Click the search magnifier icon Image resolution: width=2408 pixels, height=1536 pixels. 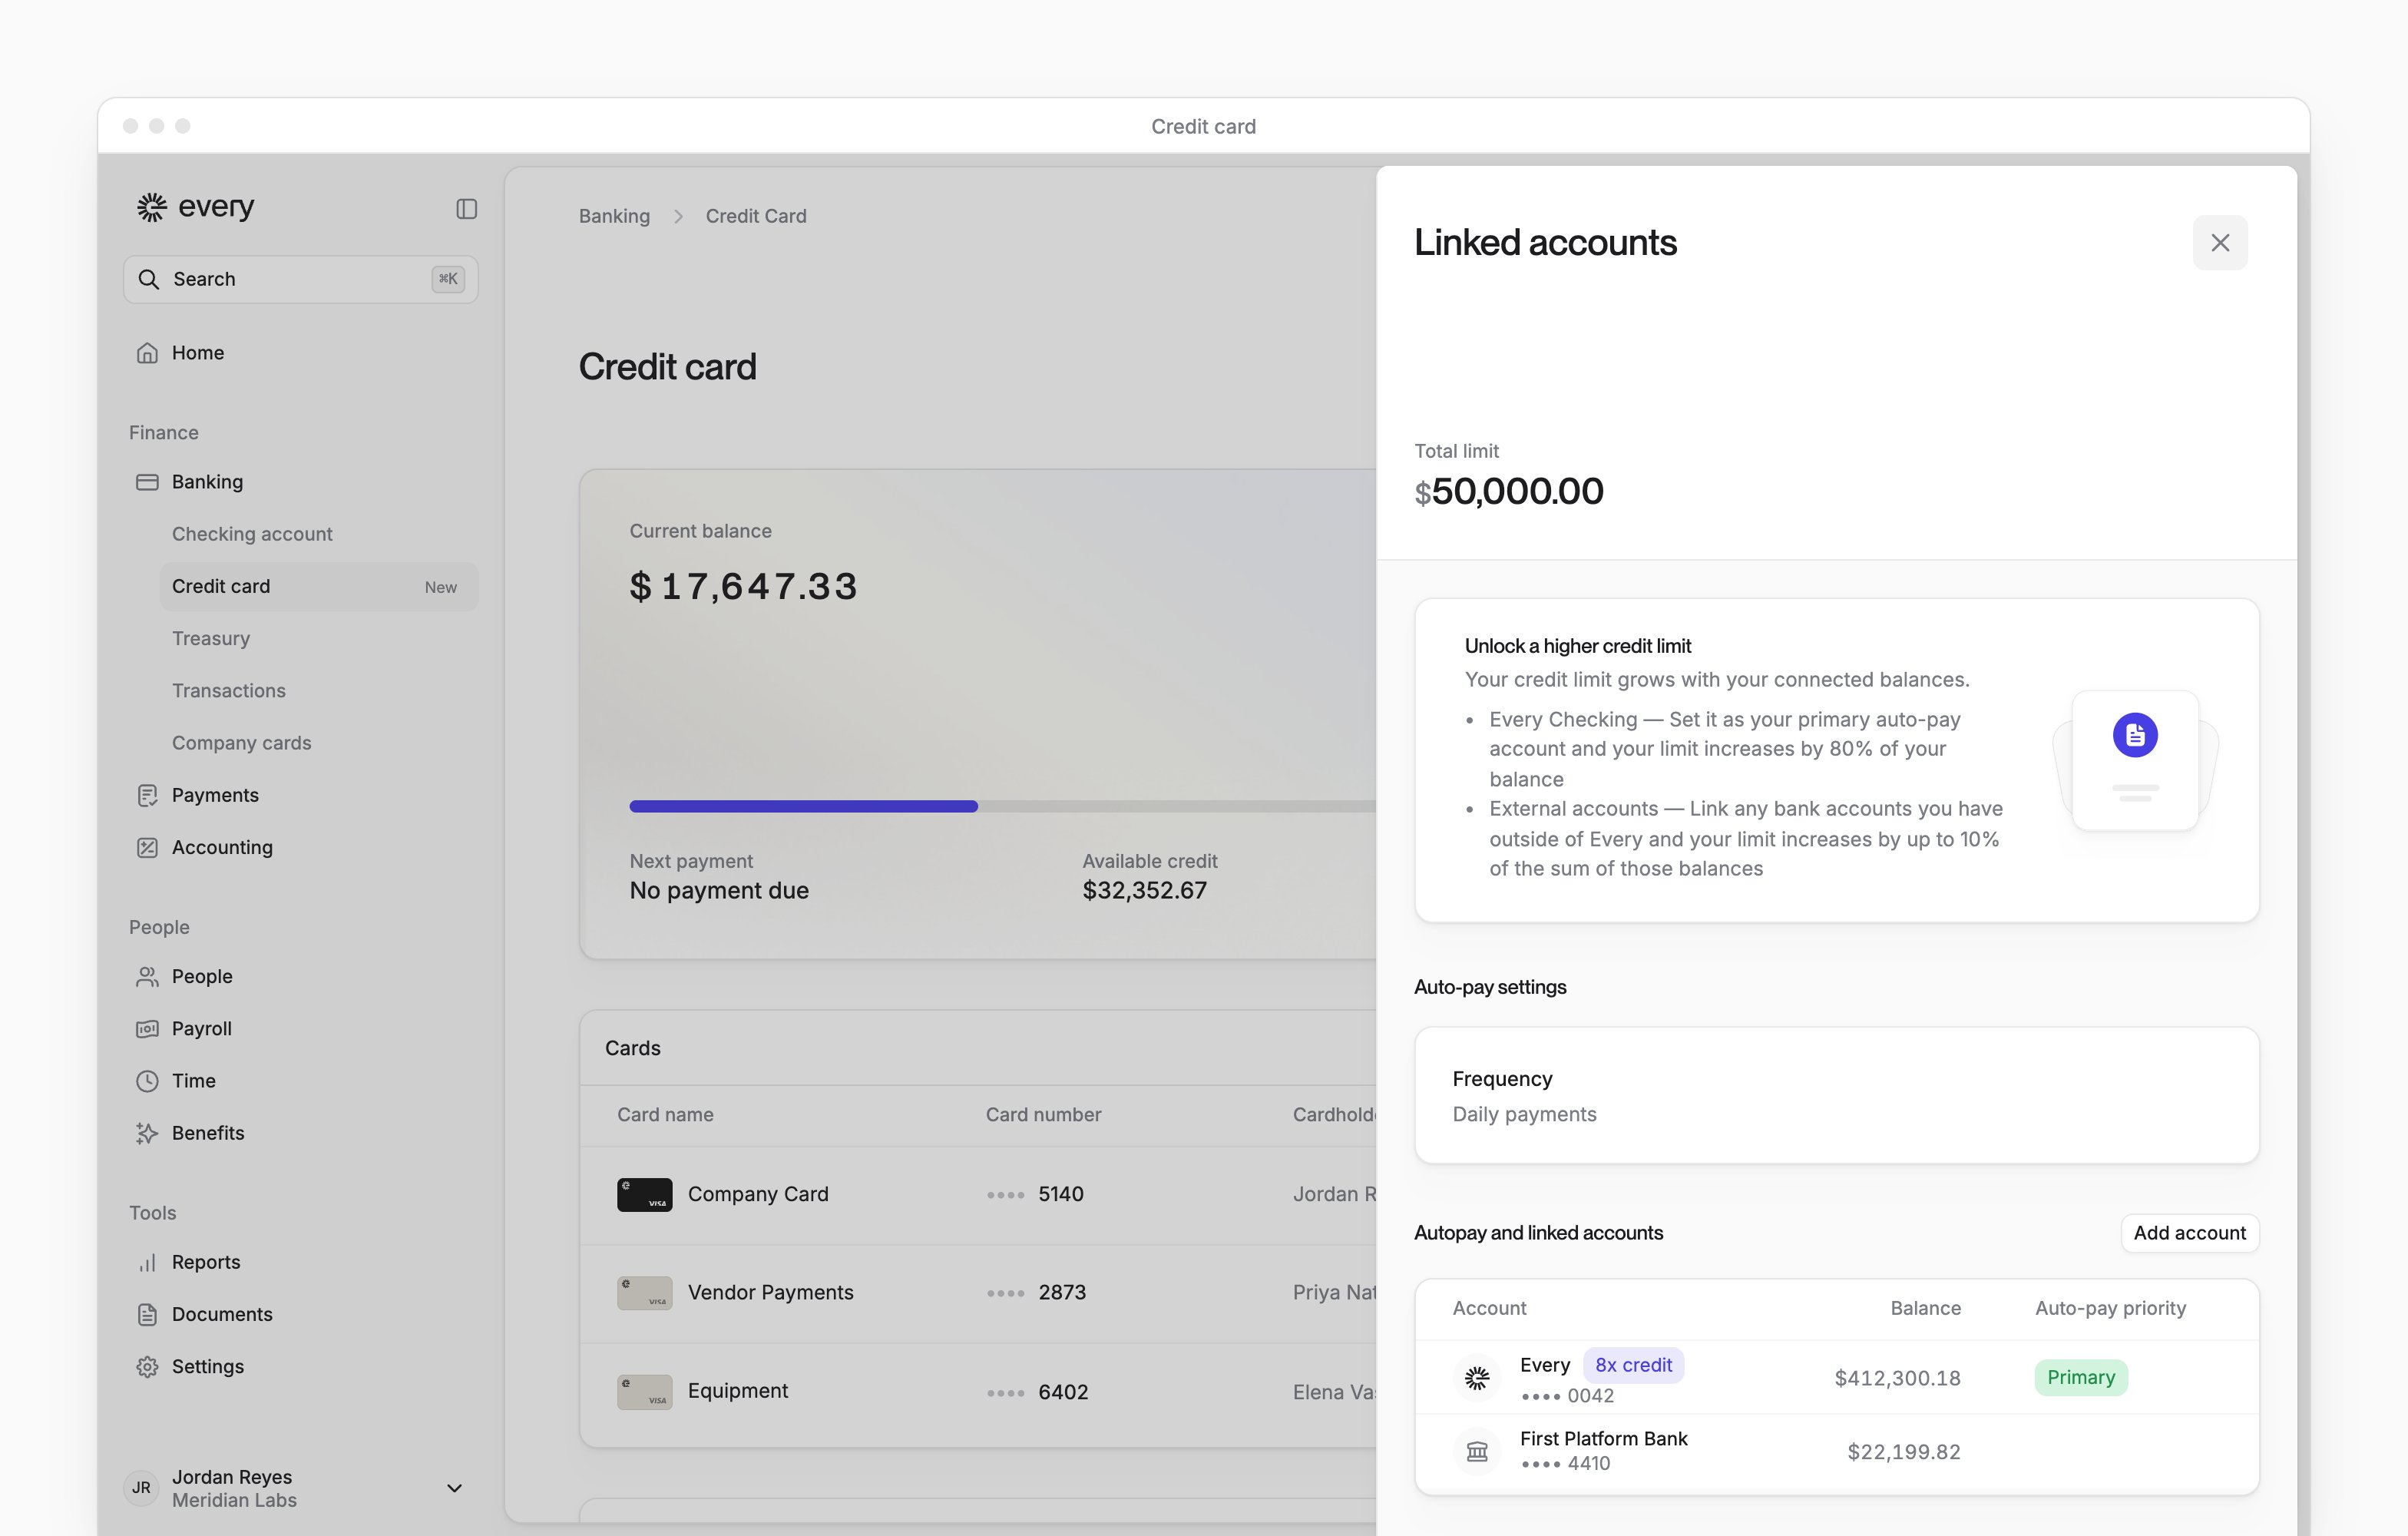coord(149,279)
